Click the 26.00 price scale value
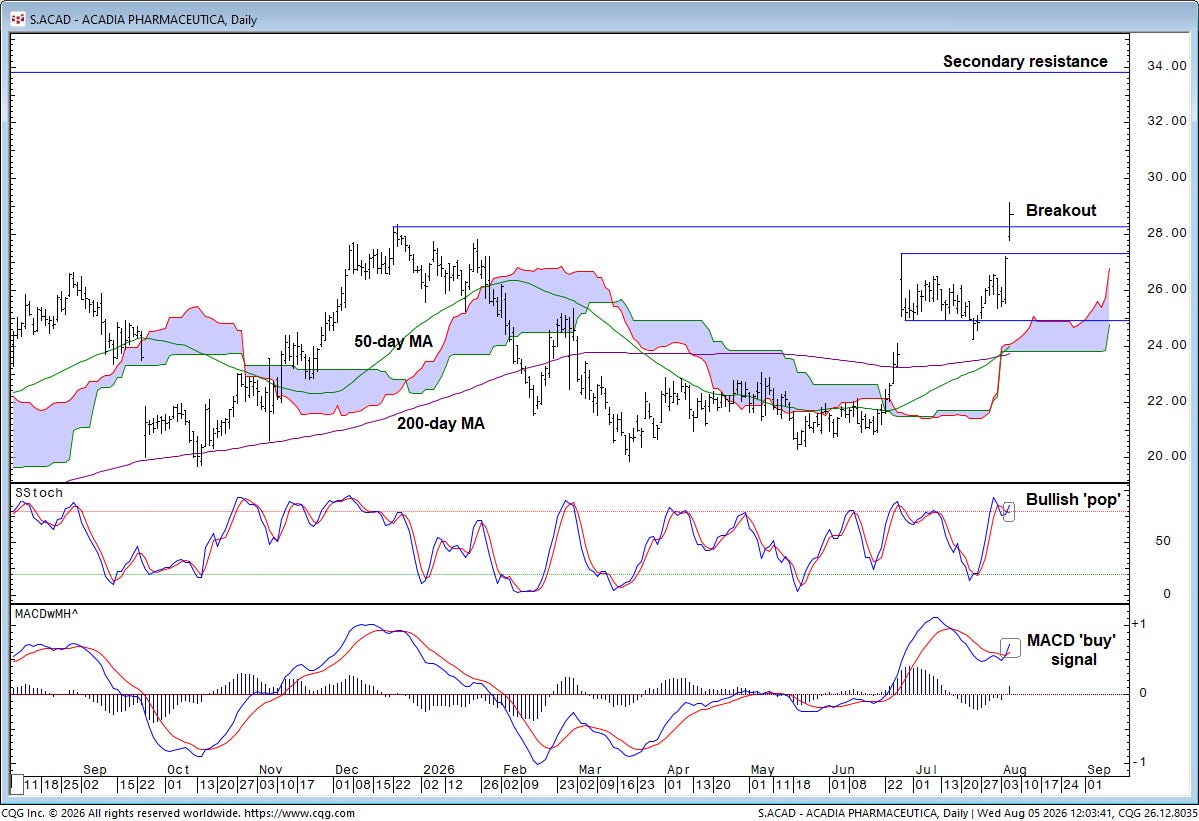This screenshot has width=1199, height=821. (1167, 289)
